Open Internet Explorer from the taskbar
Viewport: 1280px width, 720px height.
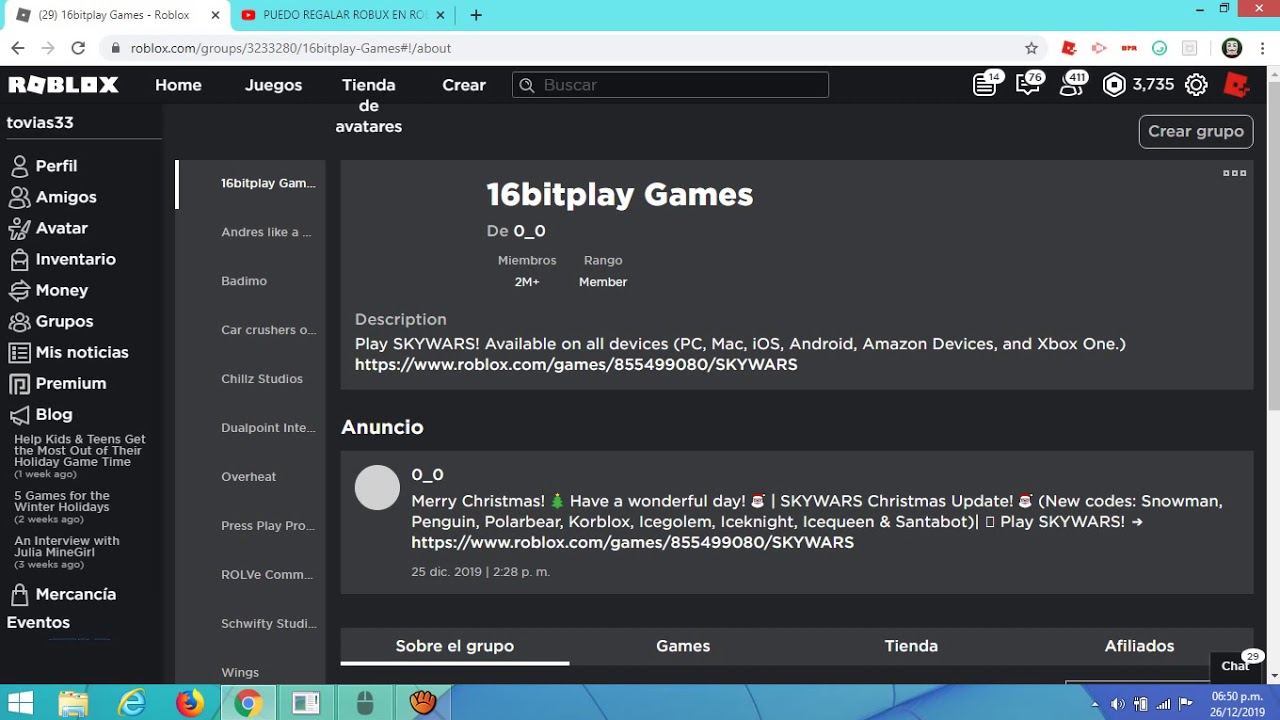[131, 703]
